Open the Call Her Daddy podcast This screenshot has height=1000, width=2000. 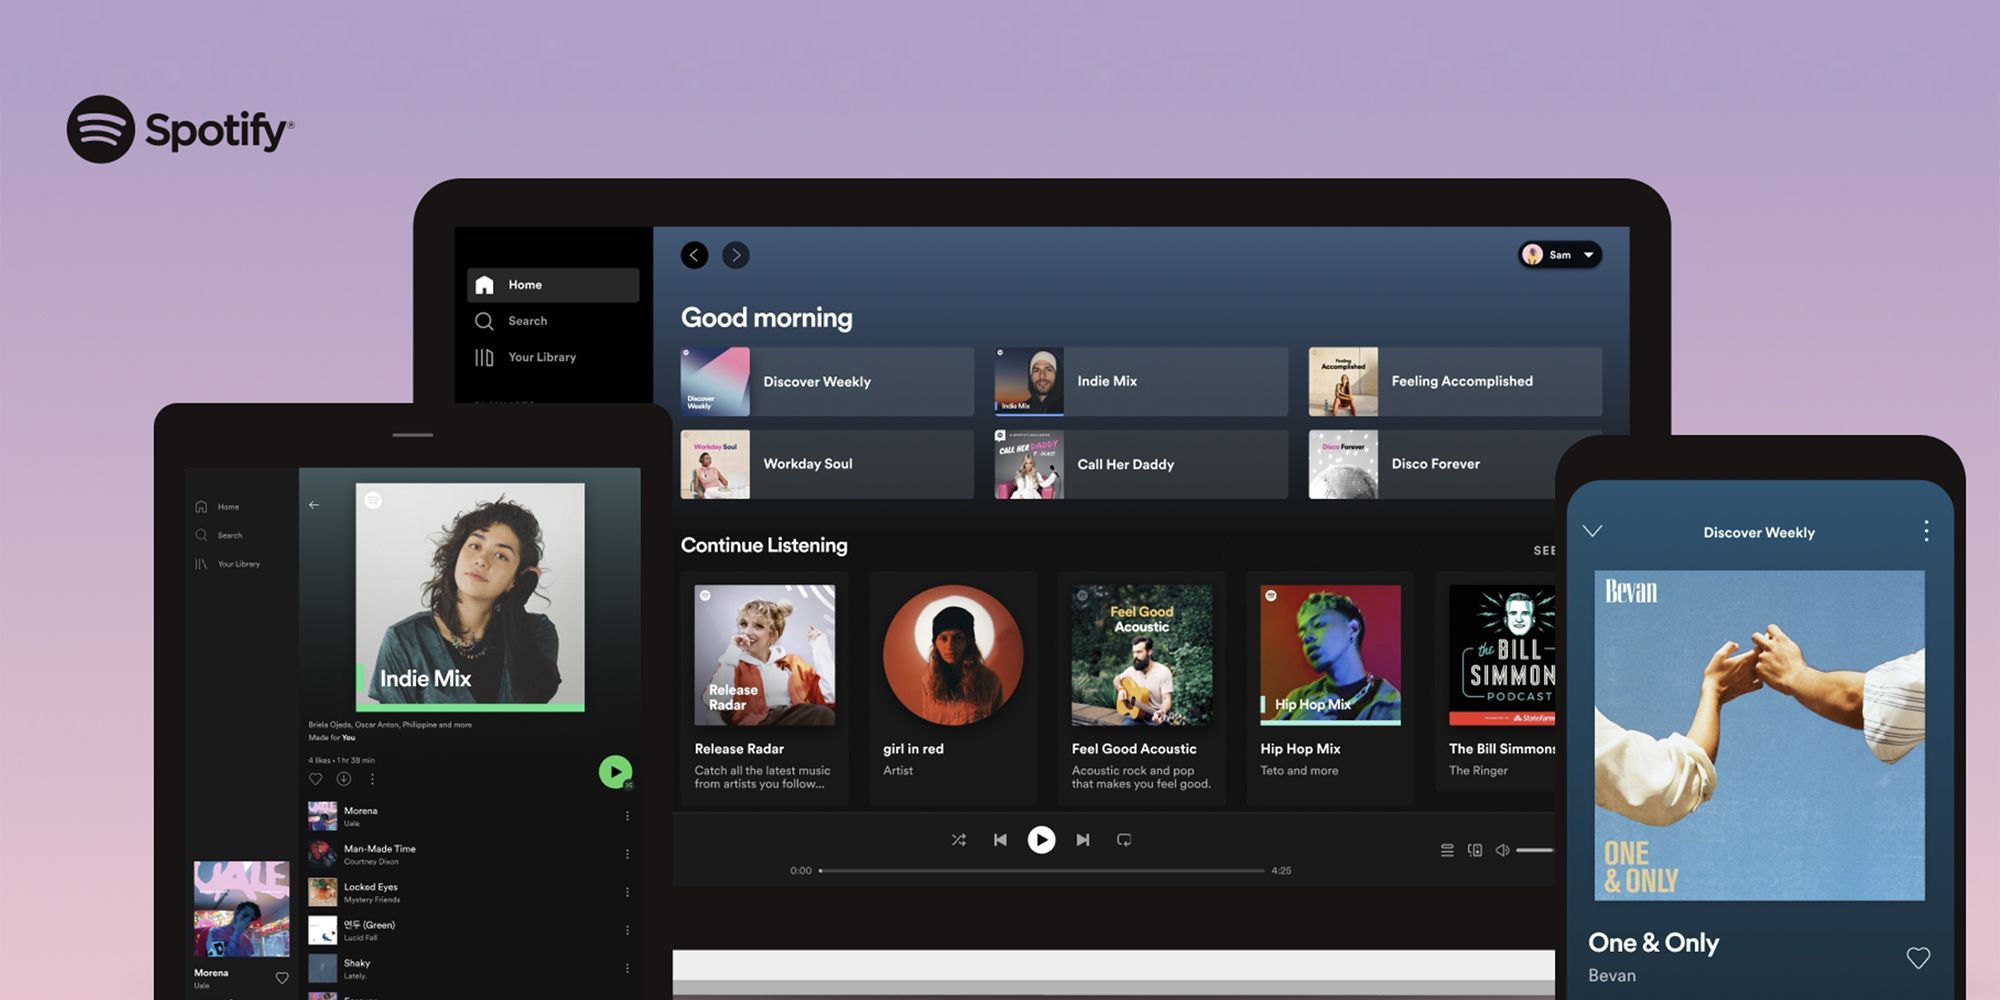[x=1137, y=463]
